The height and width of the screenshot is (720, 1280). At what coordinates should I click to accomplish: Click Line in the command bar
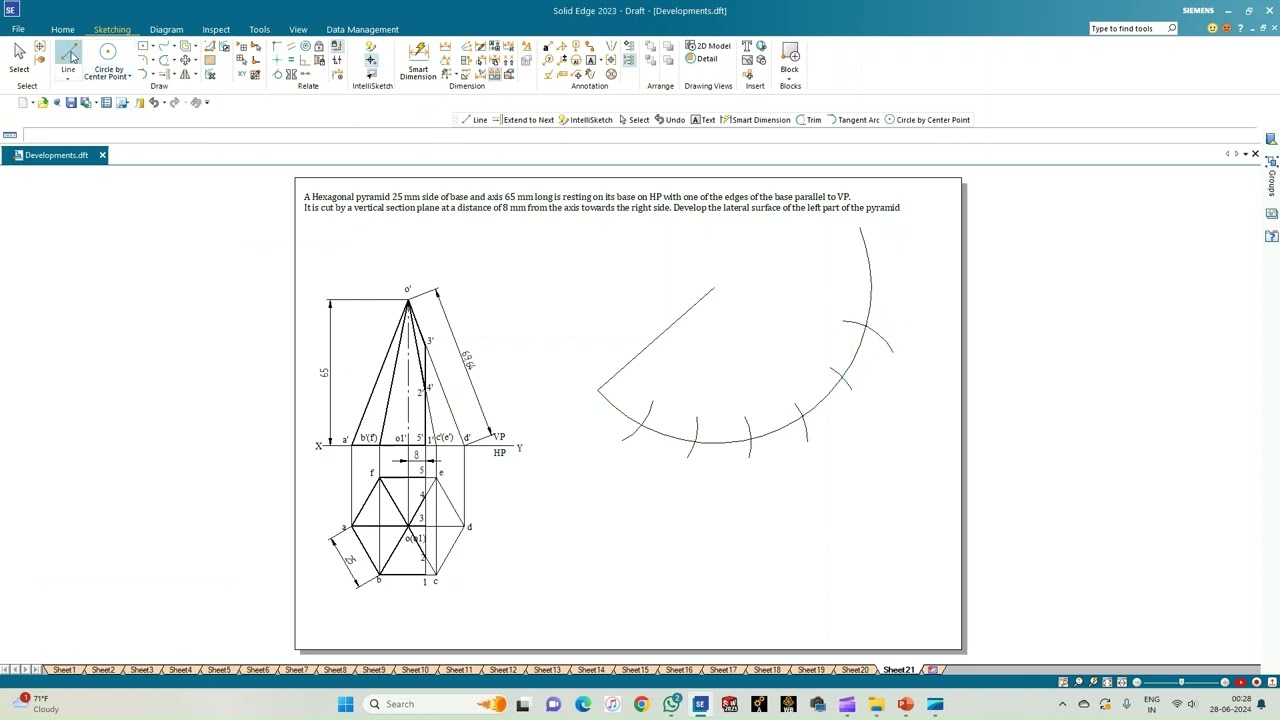pos(474,120)
